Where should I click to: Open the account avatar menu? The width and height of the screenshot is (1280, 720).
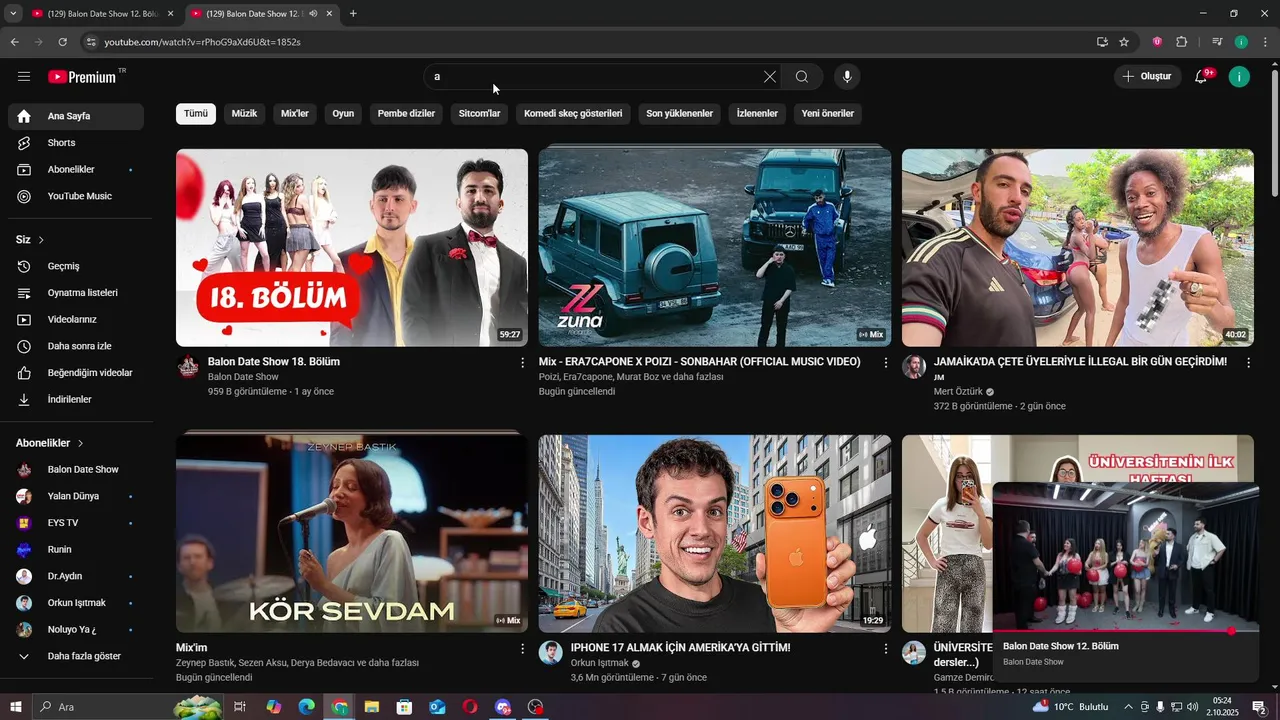click(x=1239, y=77)
